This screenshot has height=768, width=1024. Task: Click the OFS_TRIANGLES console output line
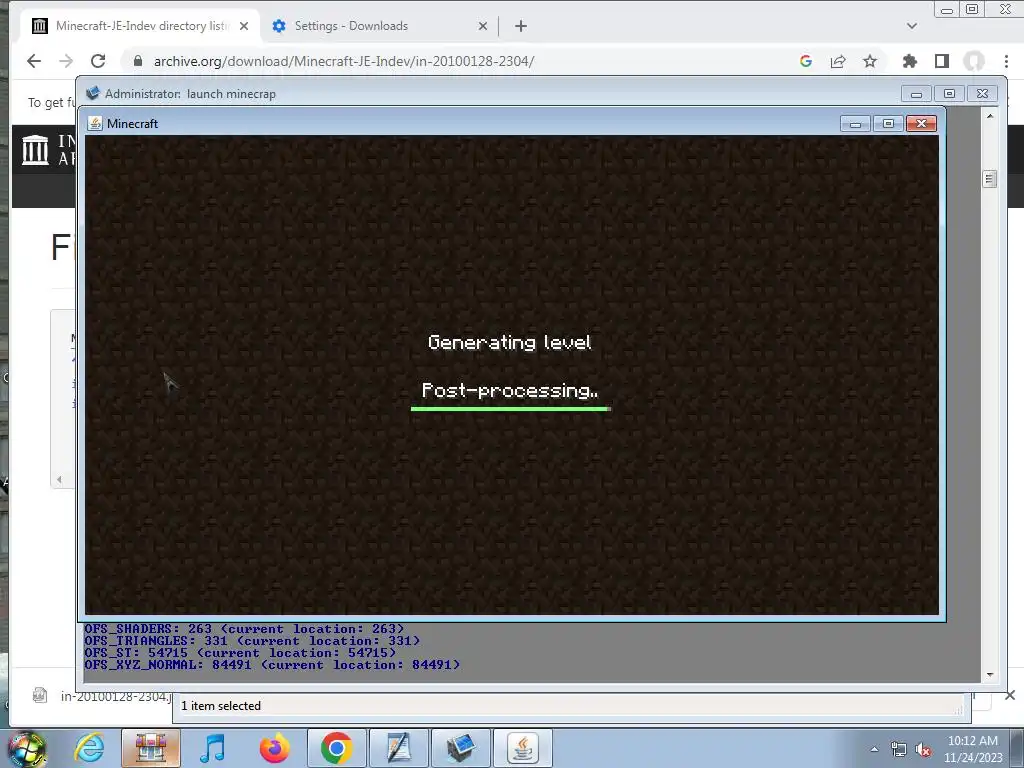[252, 641]
